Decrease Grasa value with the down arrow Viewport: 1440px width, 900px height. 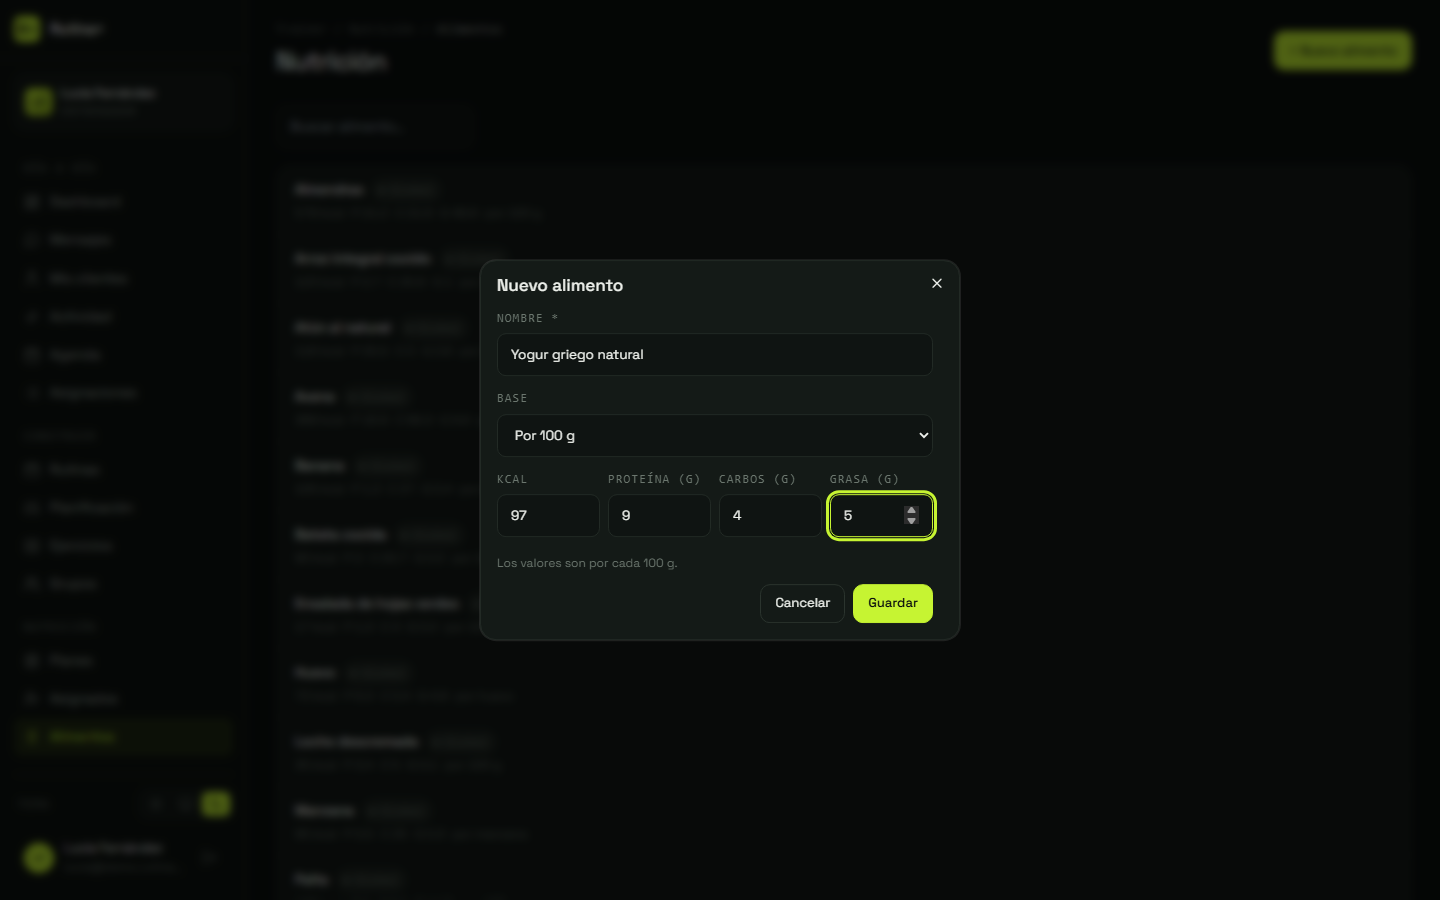[911, 520]
